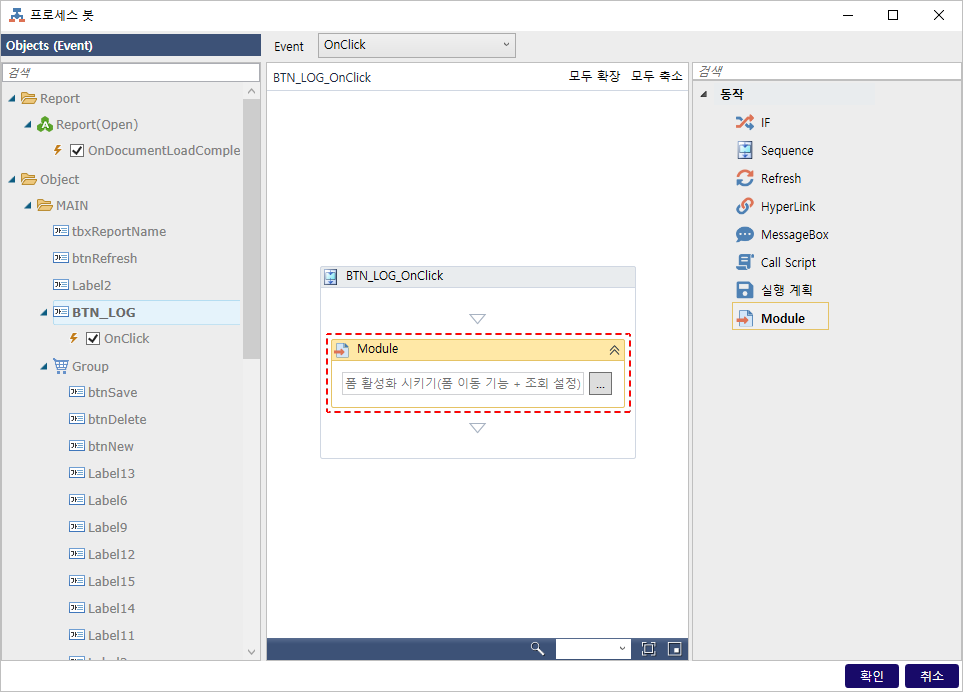Pick the Refresh action icon
The image size is (963, 692).
coord(744,179)
